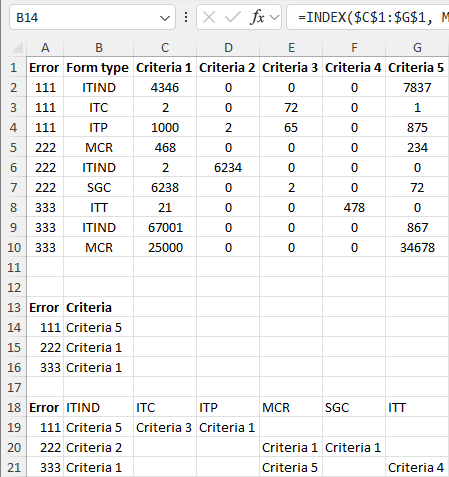
Task: Click the MCR header cell in row 18
Action: pyautogui.click(x=291, y=408)
